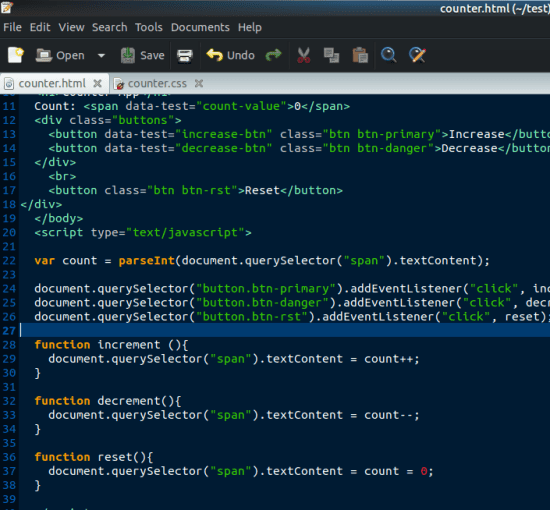Create a new document with the toolbar icon
Viewport: 550px width, 510px height.
click(16, 55)
